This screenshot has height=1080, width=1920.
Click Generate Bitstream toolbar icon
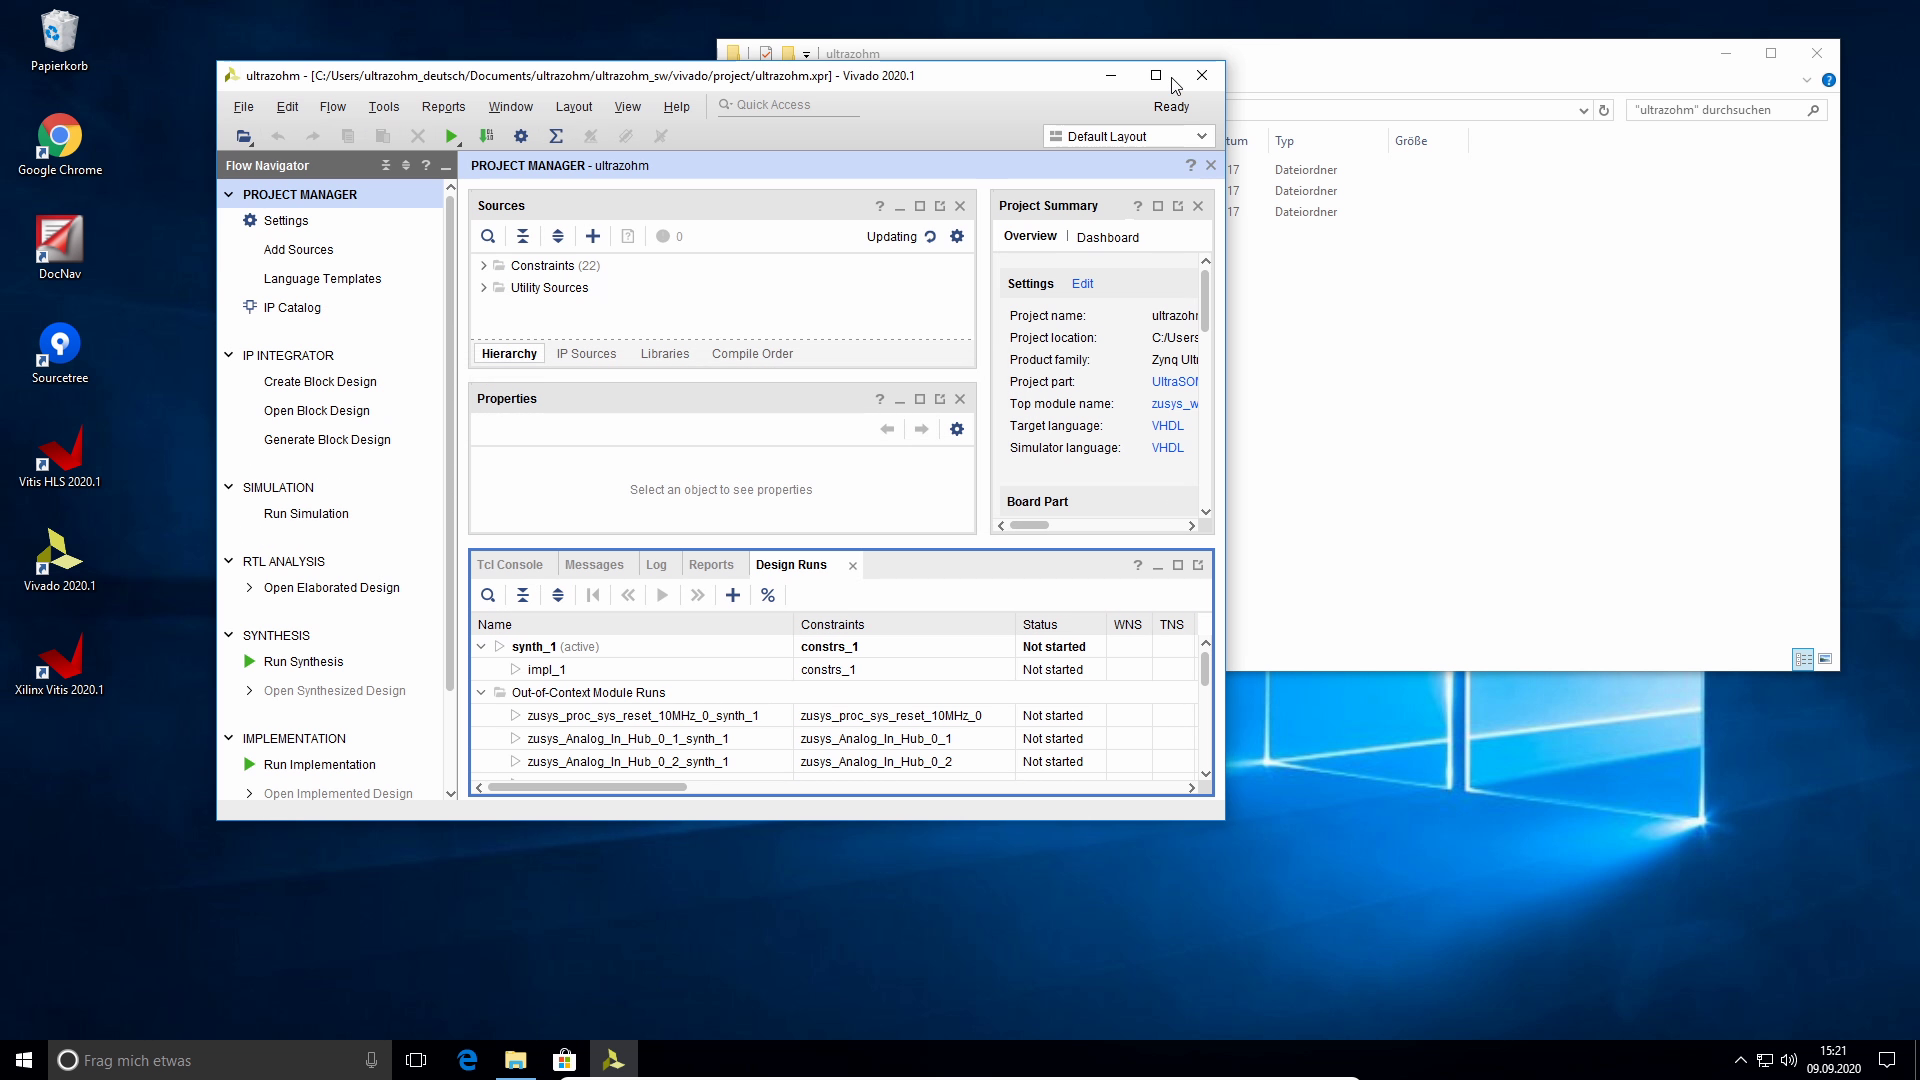[x=486, y=137]
